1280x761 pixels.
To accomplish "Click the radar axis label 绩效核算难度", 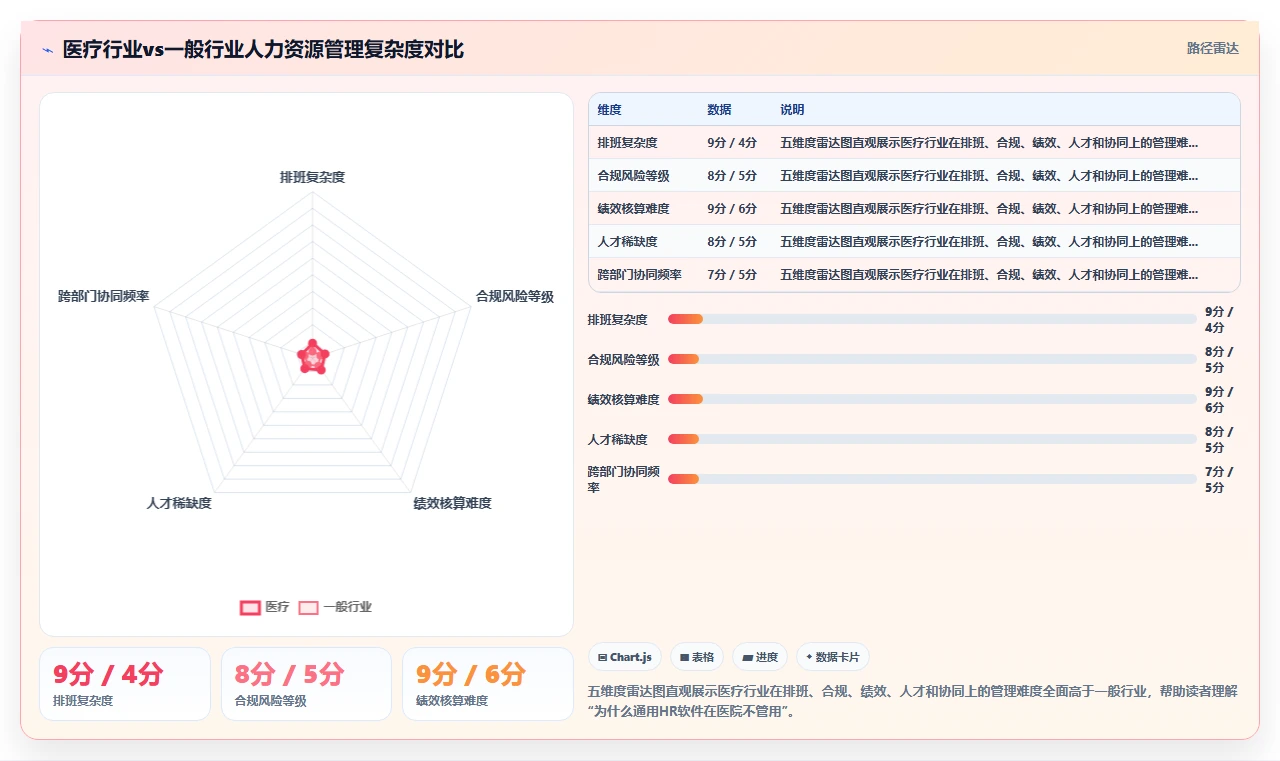I will [452, 503].
